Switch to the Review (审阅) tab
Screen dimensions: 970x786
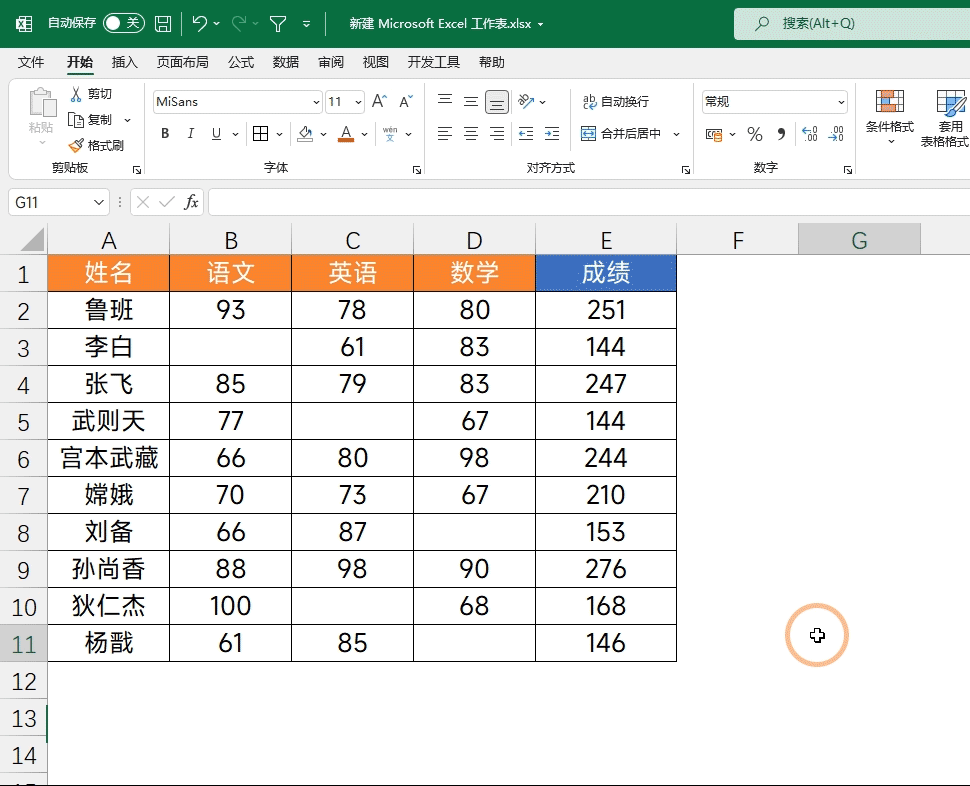[331, 62]
